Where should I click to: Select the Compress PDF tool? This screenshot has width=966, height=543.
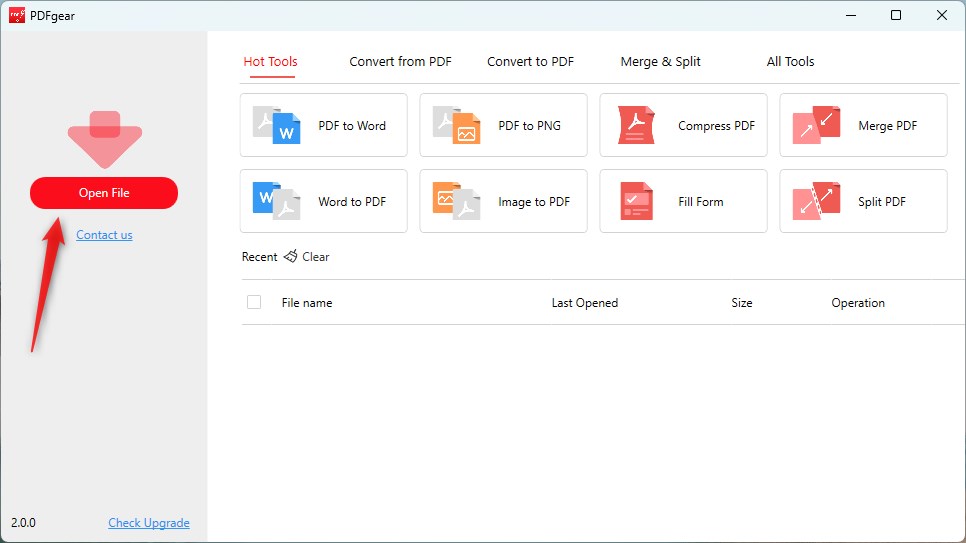(683, 125)
